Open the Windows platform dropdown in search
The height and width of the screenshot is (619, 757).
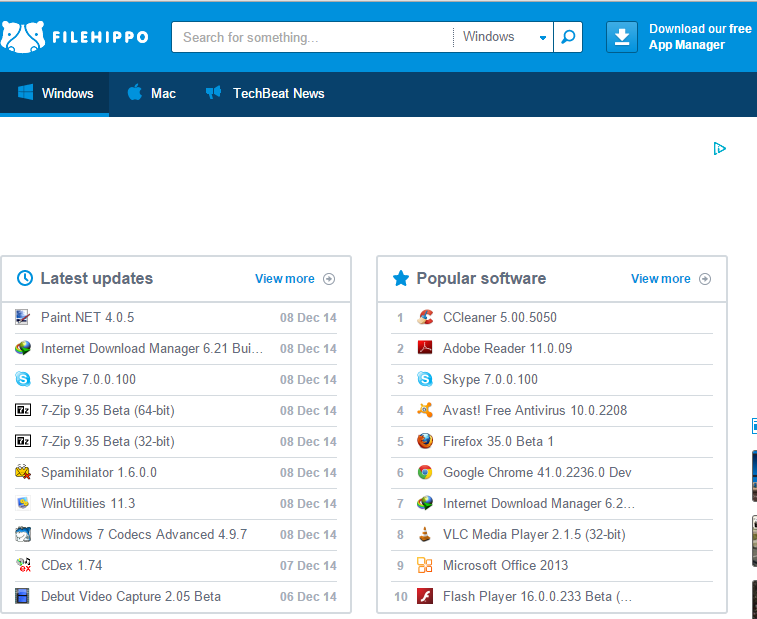coord(504,37)
